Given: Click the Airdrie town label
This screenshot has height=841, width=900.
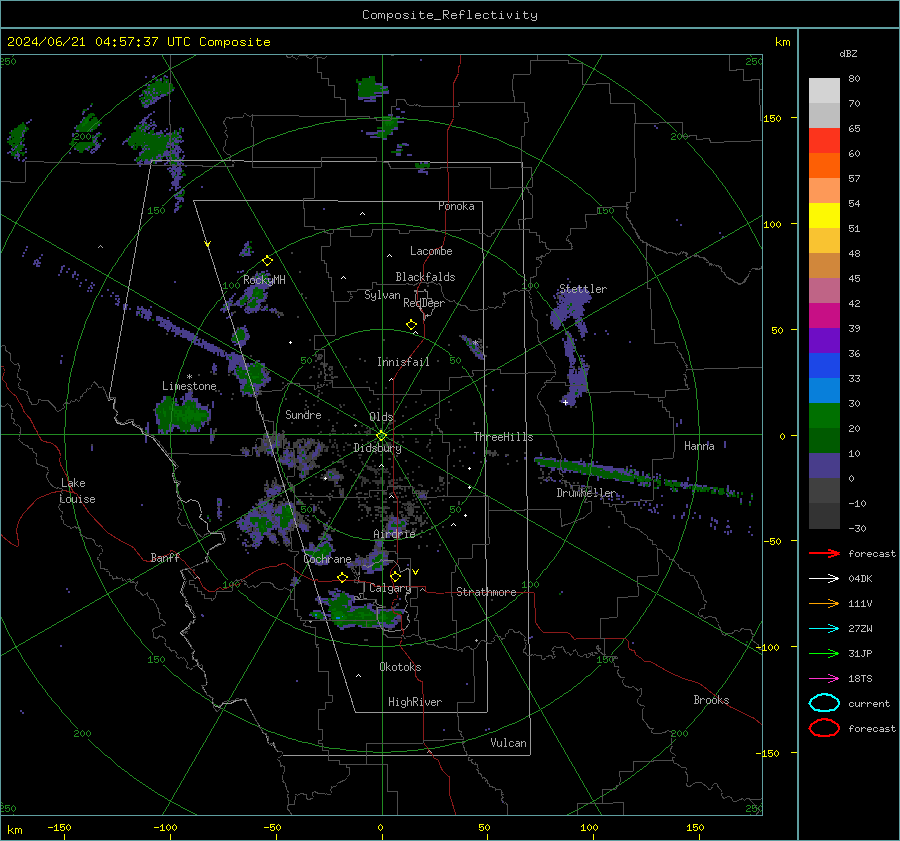Looking at the screenshot, I should [x=394, y=534].
